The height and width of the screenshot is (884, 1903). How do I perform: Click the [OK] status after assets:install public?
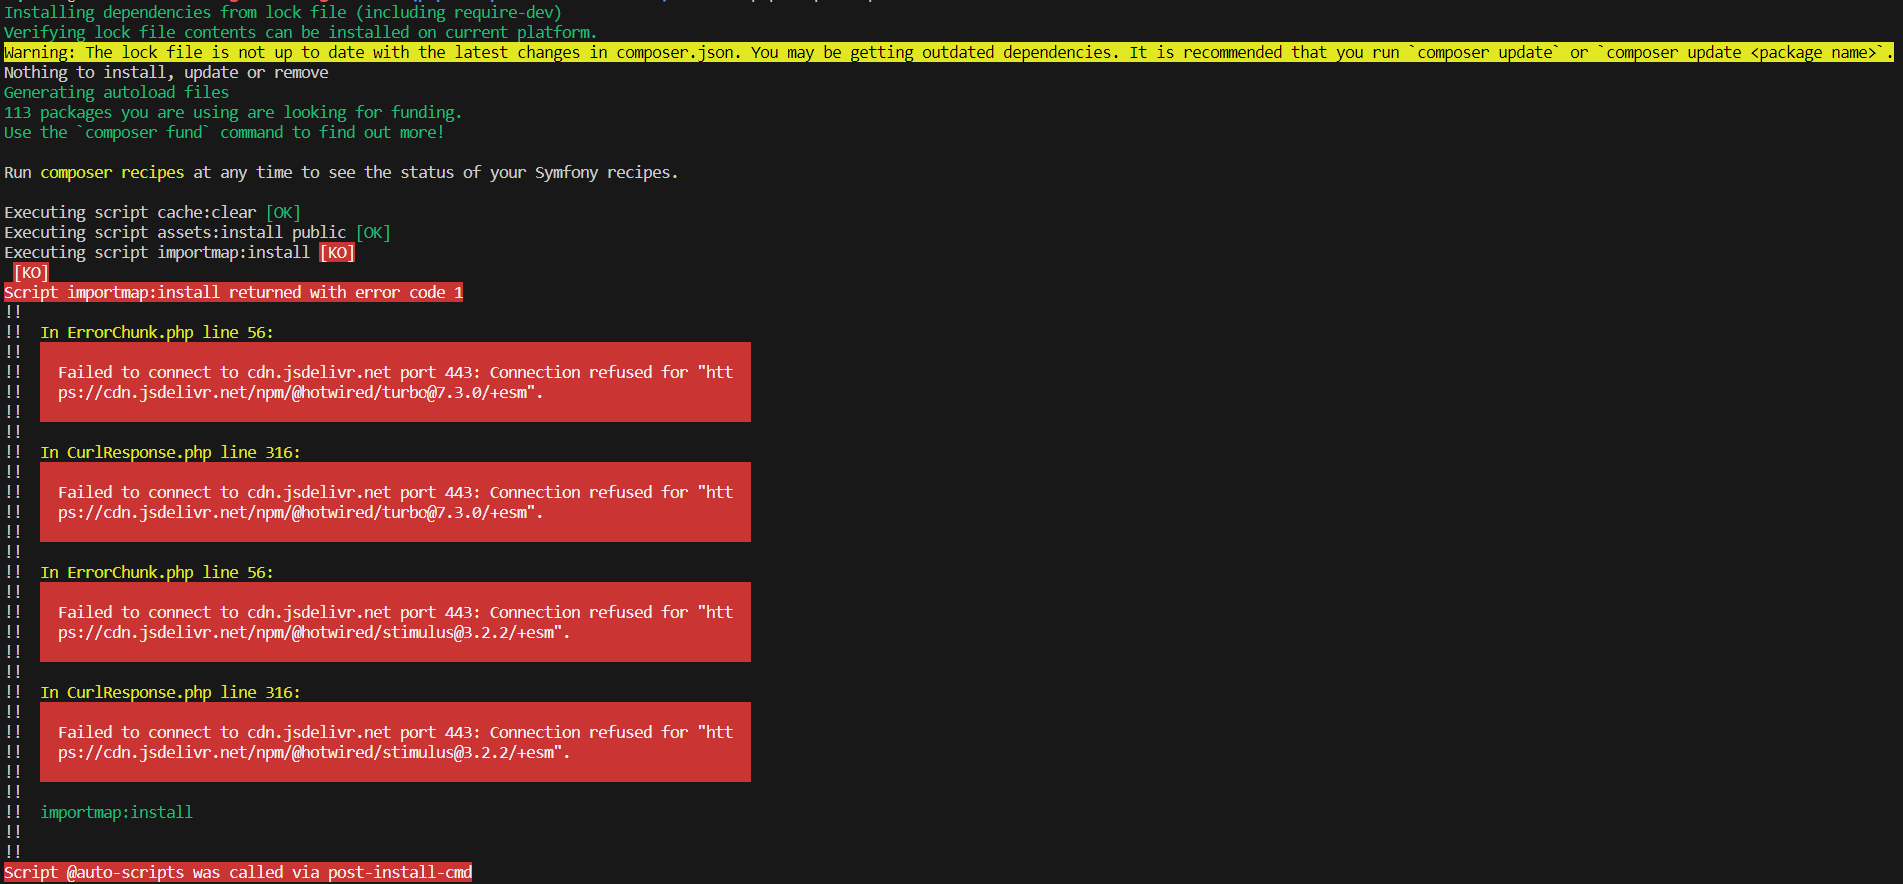[x=373, y=232]
